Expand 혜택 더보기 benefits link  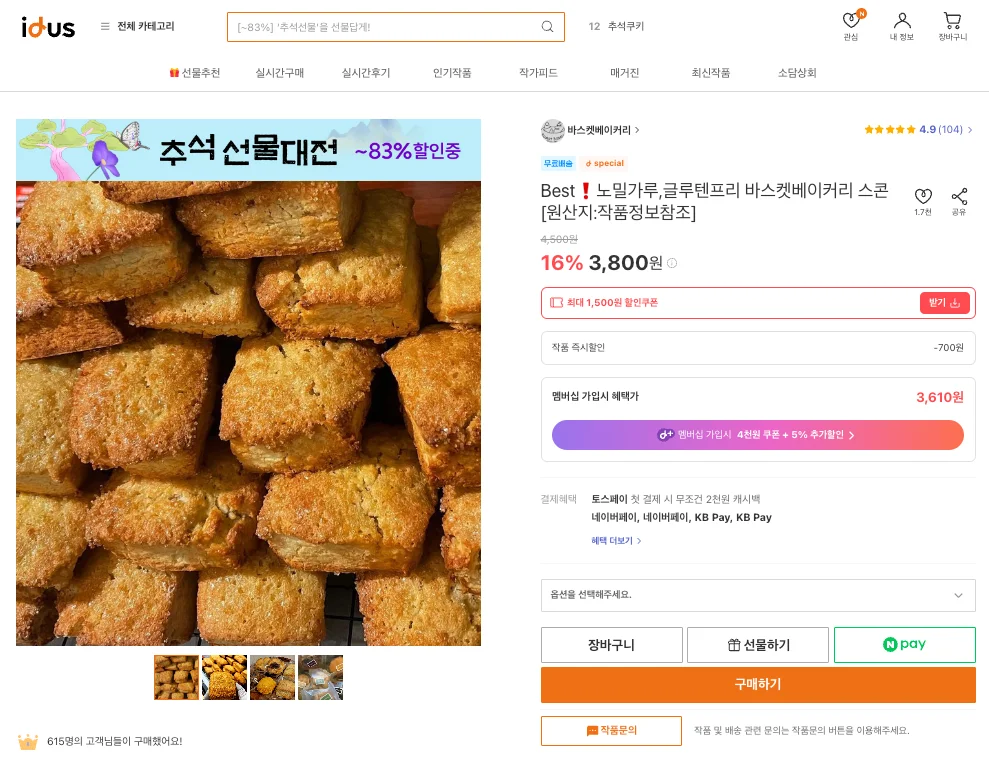[x=616, y=541]
